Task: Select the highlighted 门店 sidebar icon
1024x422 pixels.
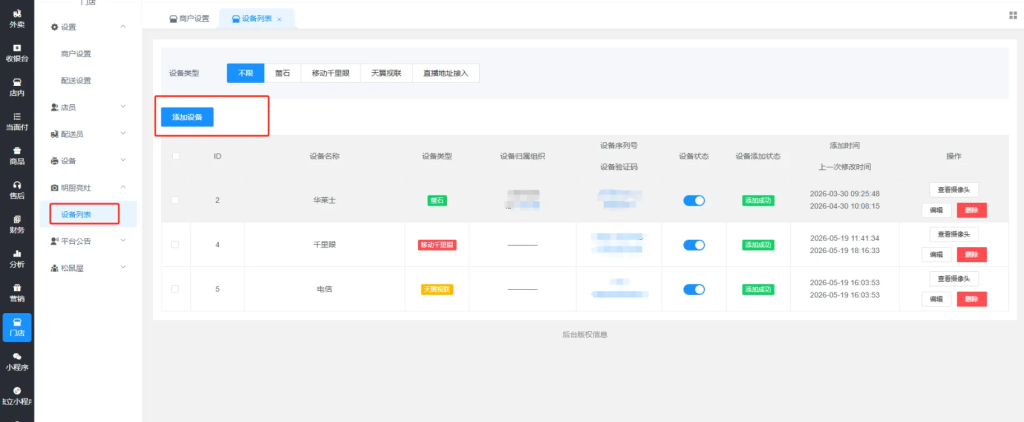Action: tap(17, 327)
